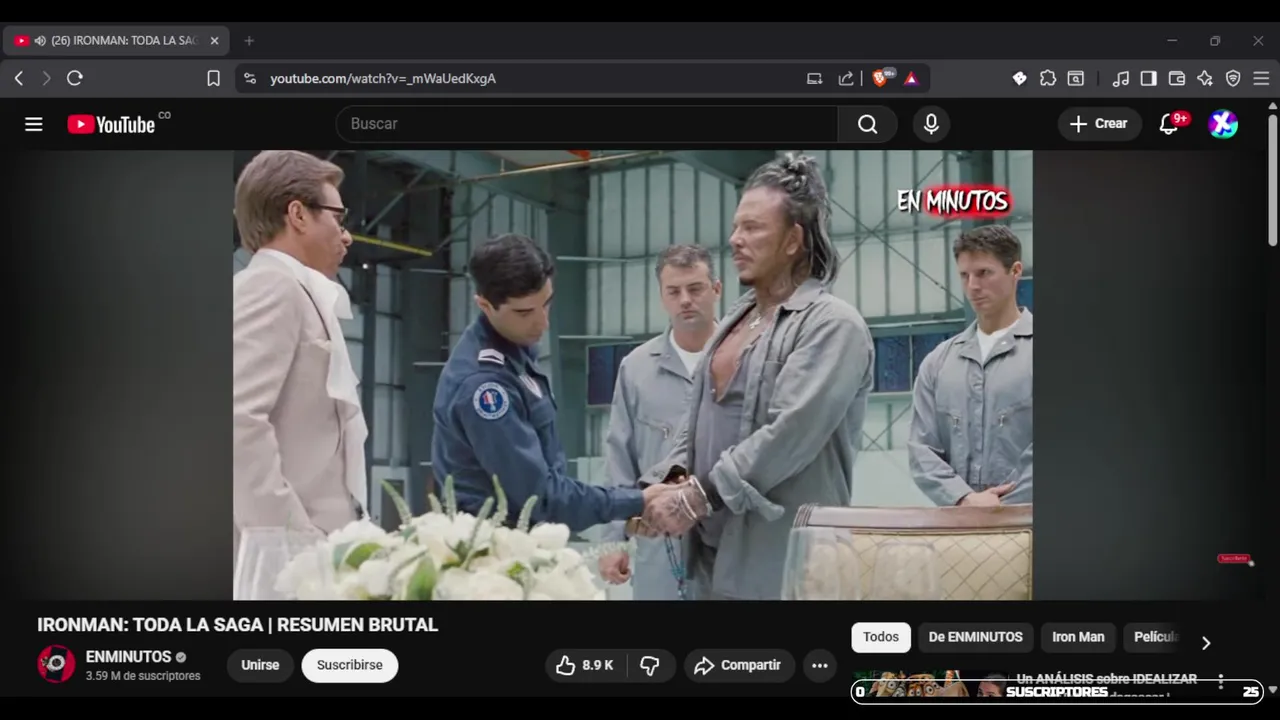Image resolution: width=1280 pixels, height=720 pixels.
Task: Open the YouTube hamburger guide menu
Action: click(34, 124)
